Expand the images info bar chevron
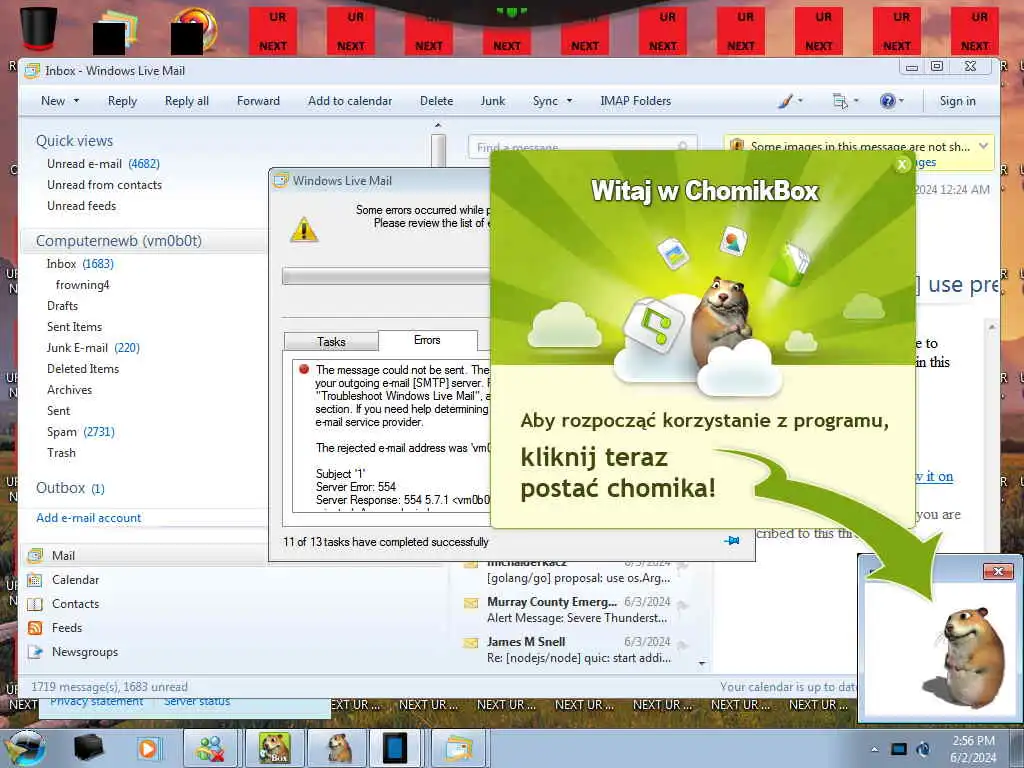1024x768 pixels. tap(984, 146)
